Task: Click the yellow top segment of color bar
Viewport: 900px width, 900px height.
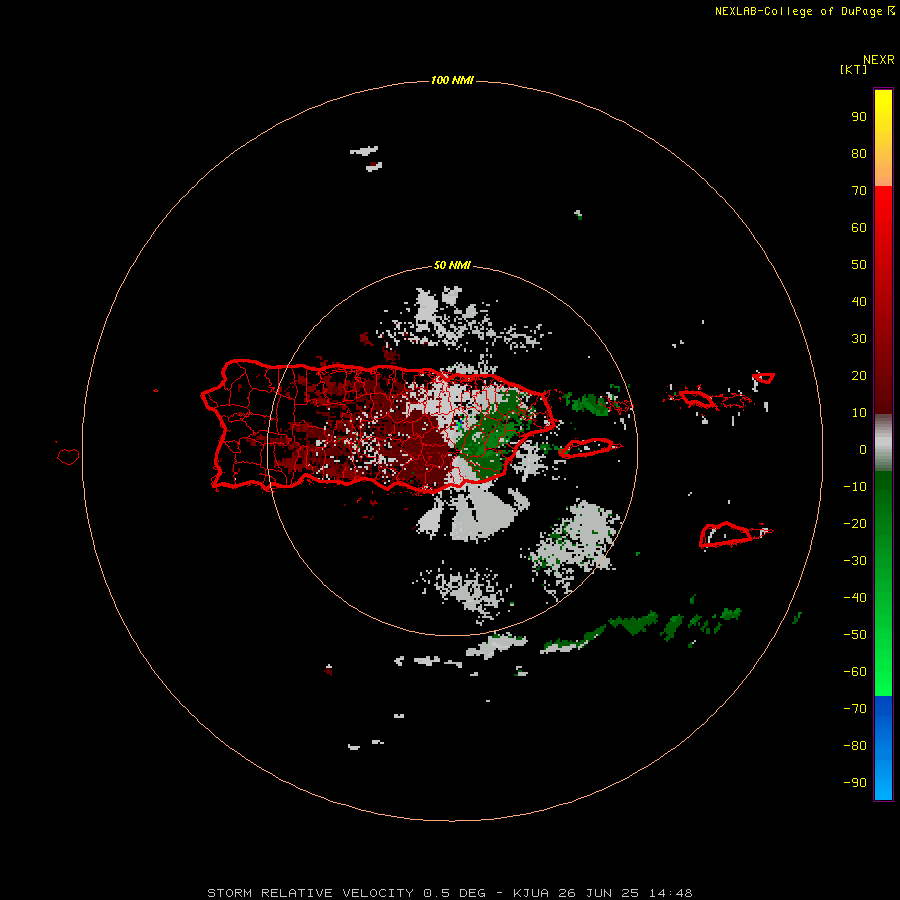Action: tap(883, 138)
